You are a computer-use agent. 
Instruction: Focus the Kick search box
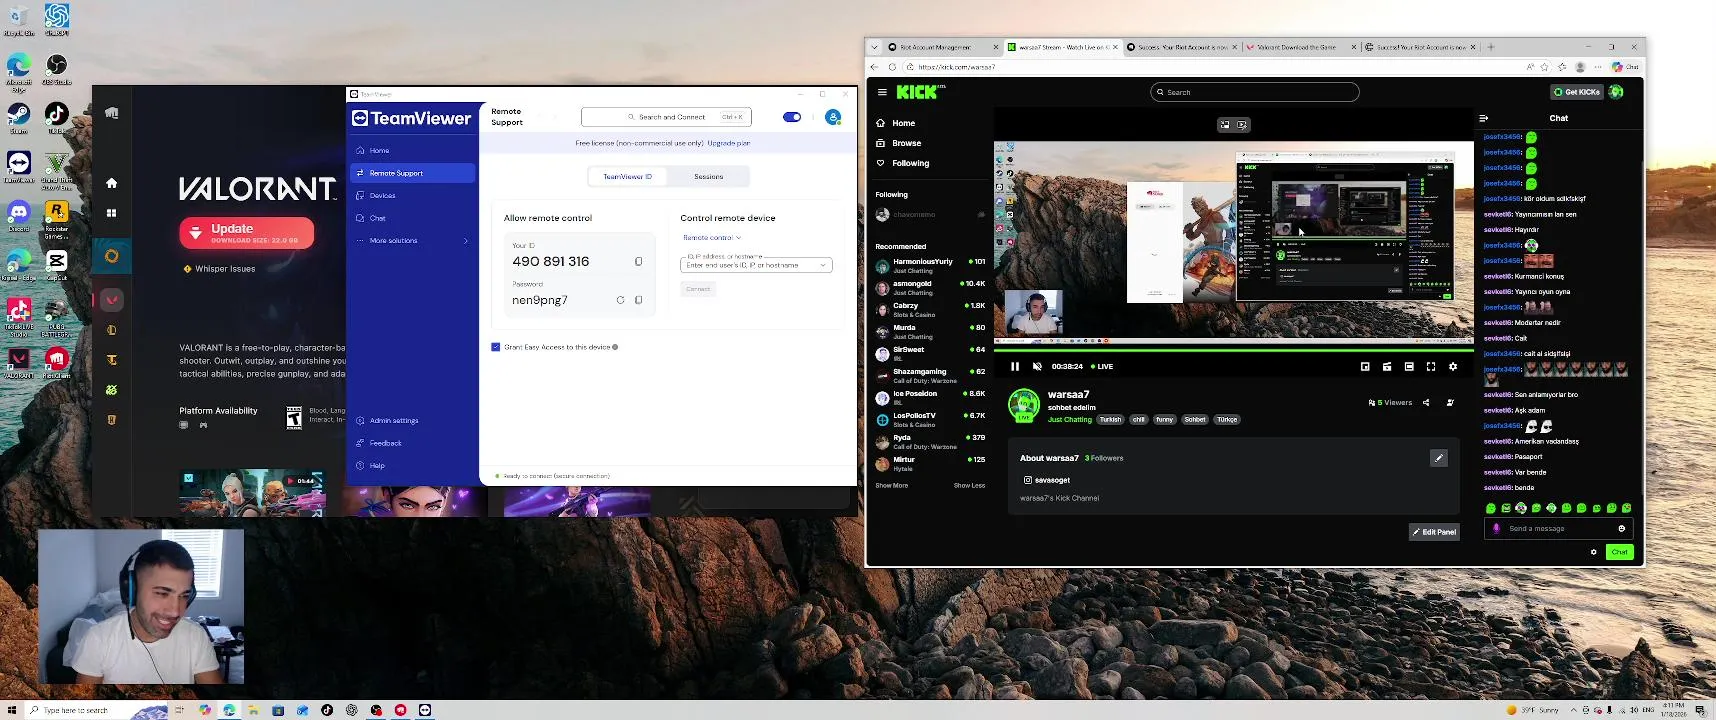(x=1255, y=92)
